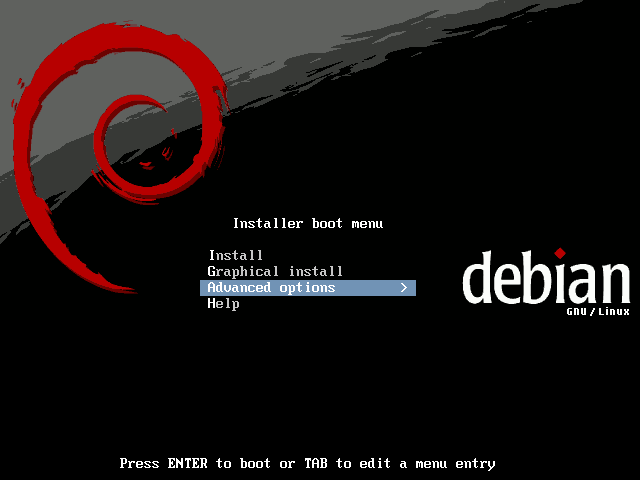Highlight the Advanced options entry
Screen dimensions: 640x480
pyautogui.click(x=271, y=288)
